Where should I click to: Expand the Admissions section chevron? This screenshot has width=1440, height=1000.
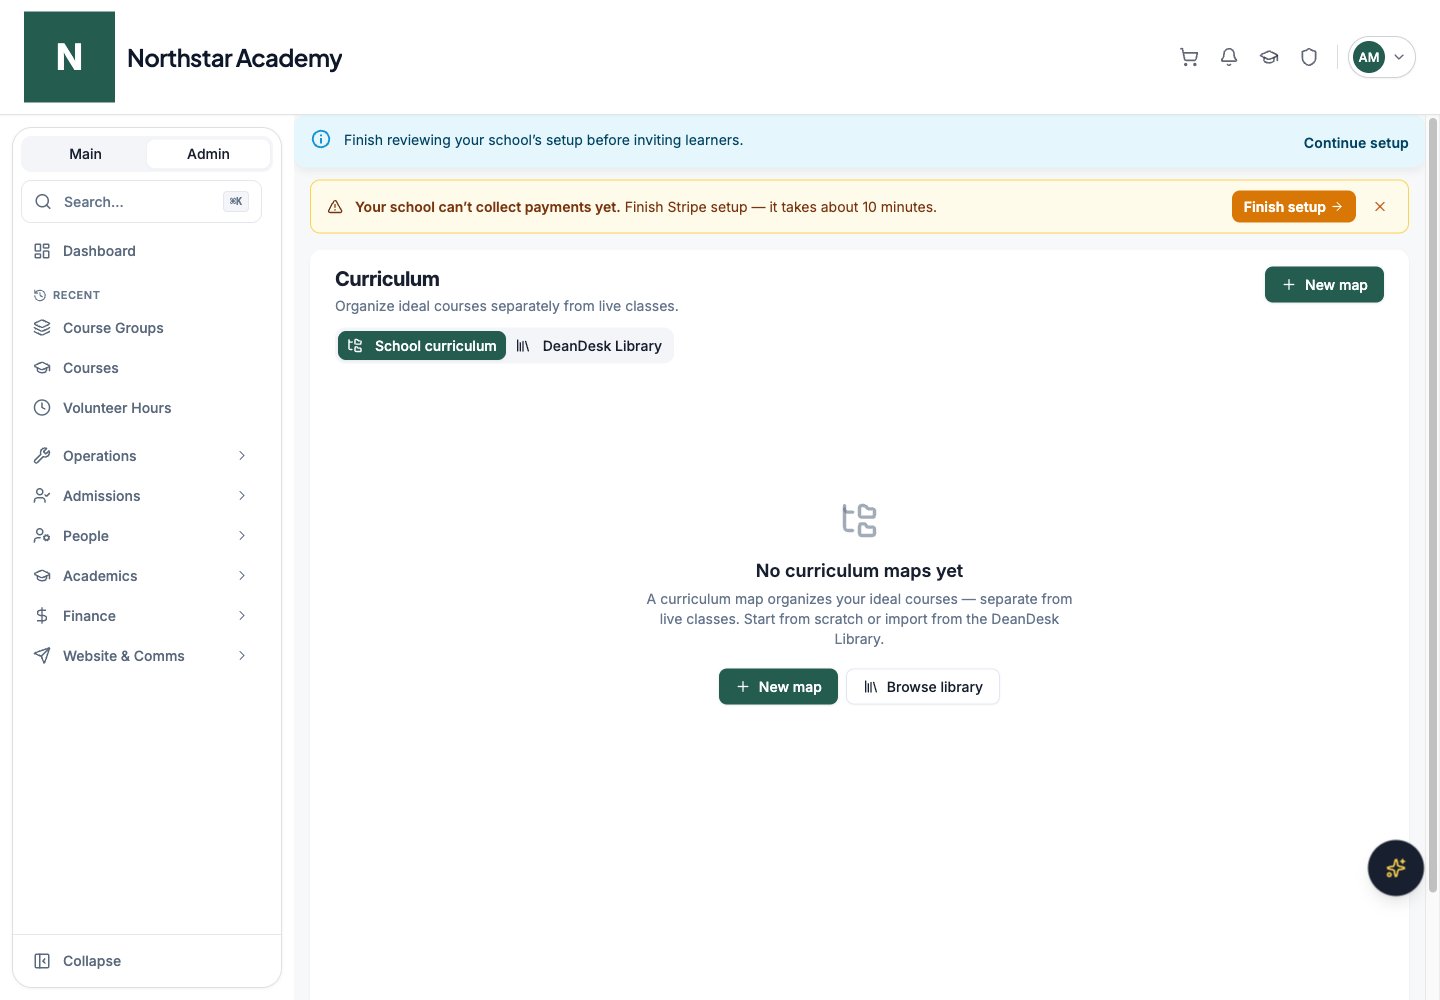click(x=242, y=496)
